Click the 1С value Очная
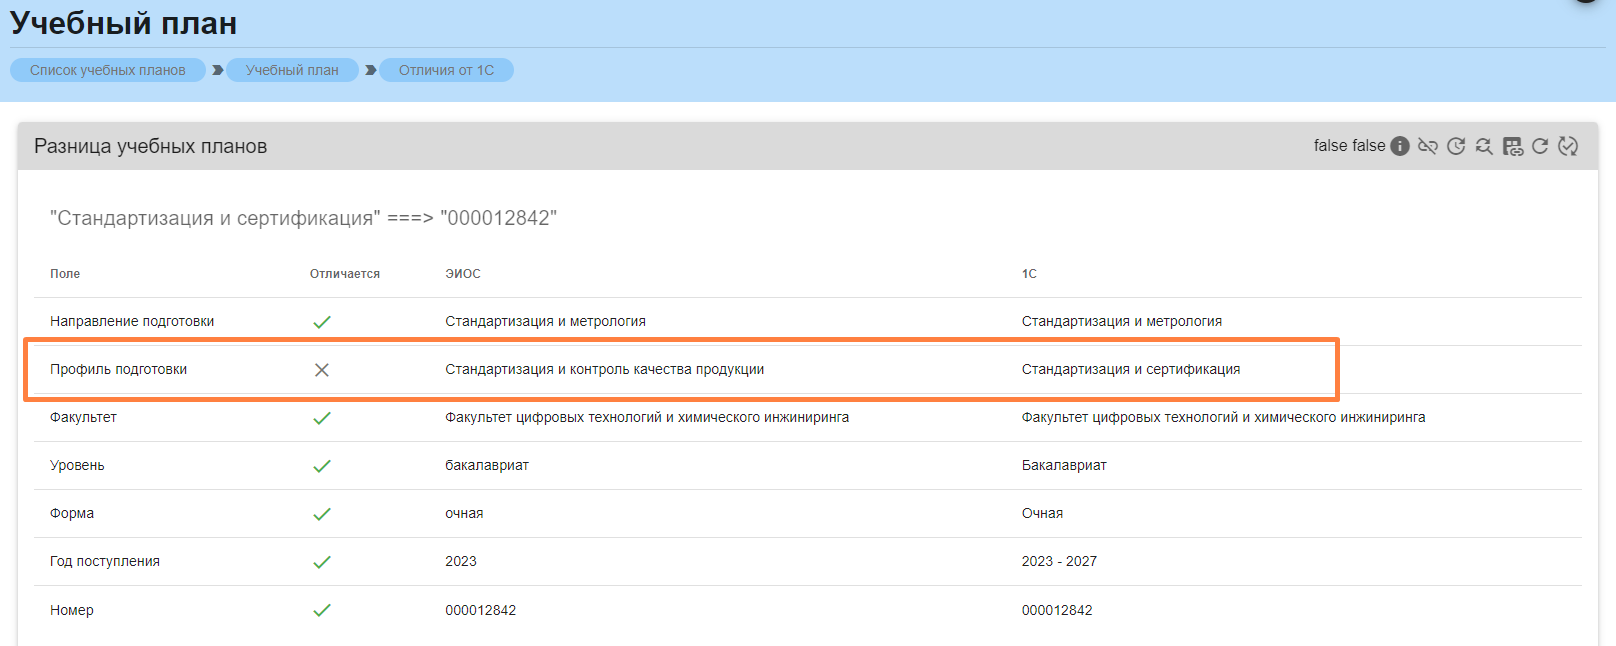Screen dimensions: 1616x646 [1042, 513]
